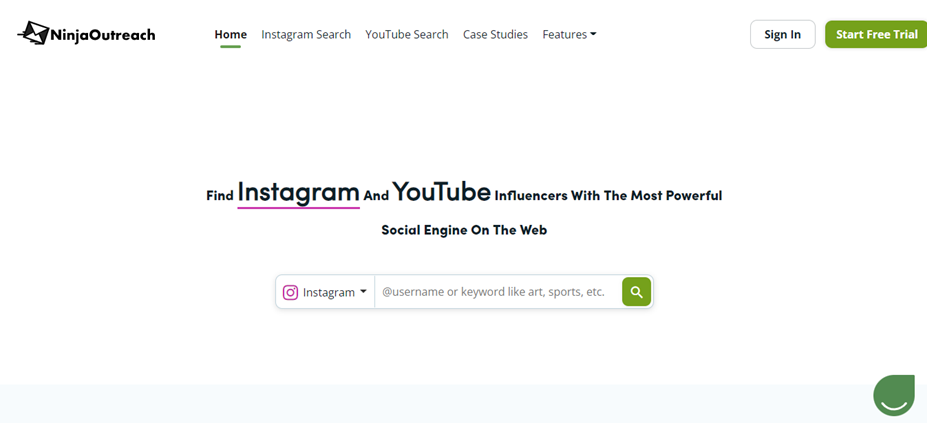Screen dimensions: 927x423
Task: Click the "Social Engine On The Web" subheading
Action: click(464, 230)
